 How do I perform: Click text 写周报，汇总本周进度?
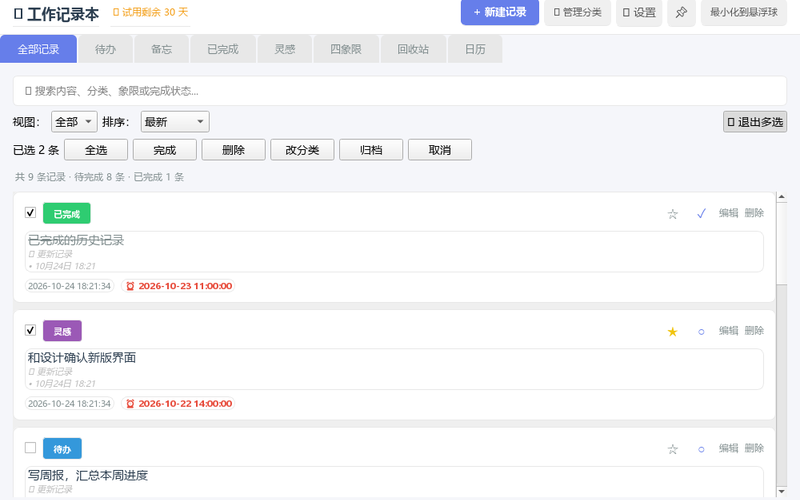pos(88,476)
